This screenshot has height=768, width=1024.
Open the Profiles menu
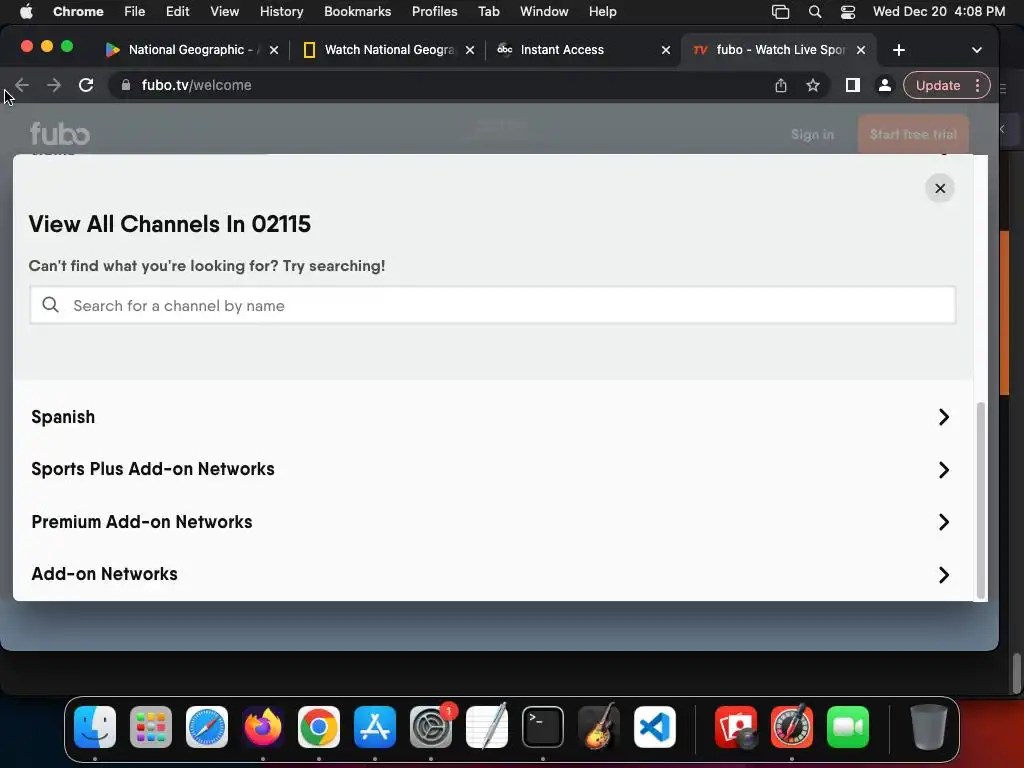434,11
